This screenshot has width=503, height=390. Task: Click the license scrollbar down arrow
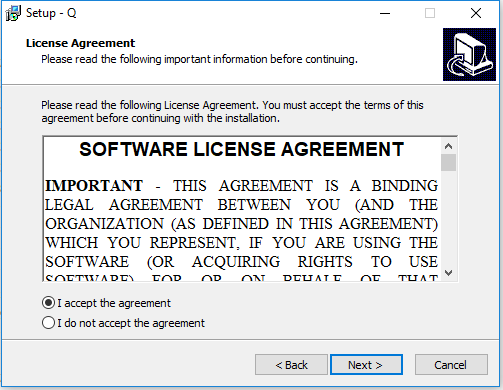[x=448, y=273]
